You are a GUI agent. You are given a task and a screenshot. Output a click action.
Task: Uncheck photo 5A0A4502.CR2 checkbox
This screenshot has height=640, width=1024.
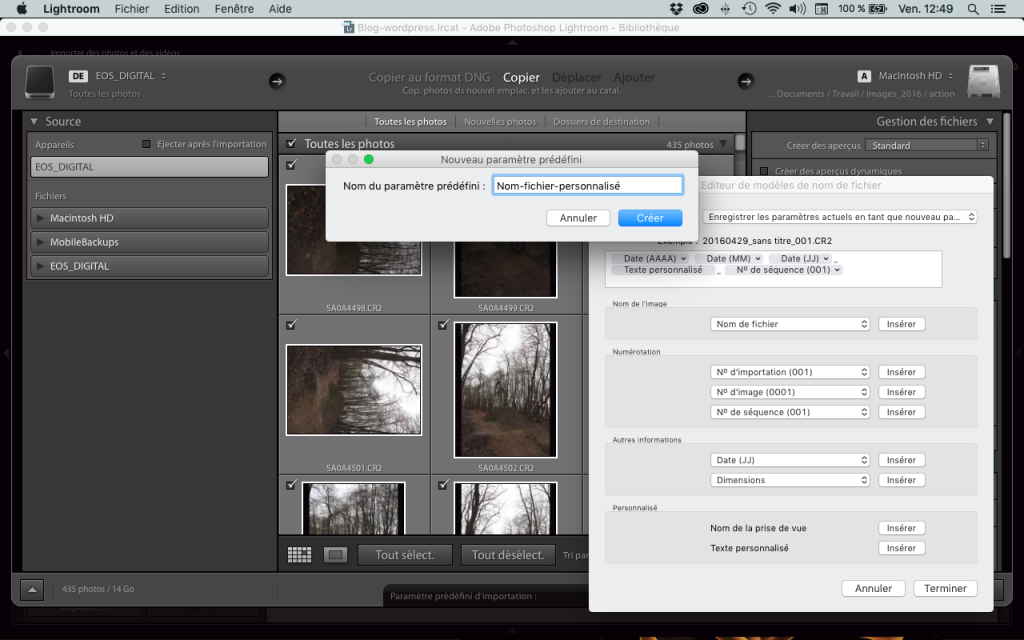tap(443, 324)
